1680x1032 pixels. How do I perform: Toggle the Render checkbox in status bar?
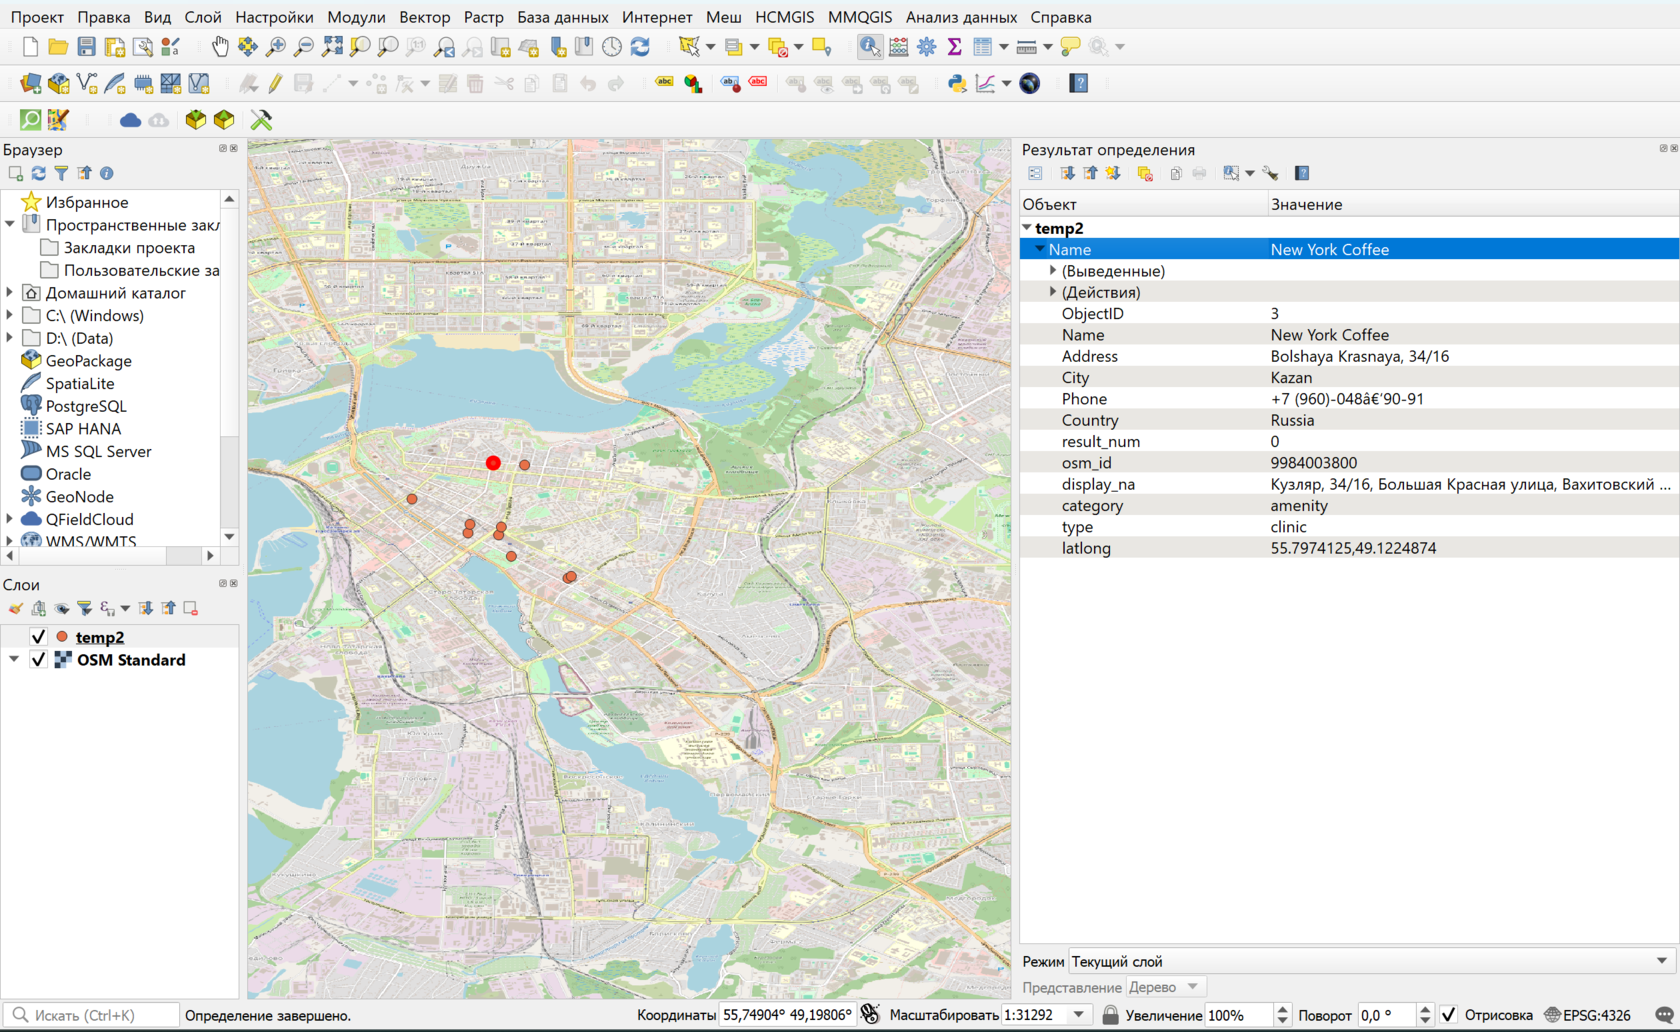(1448, 1015)
